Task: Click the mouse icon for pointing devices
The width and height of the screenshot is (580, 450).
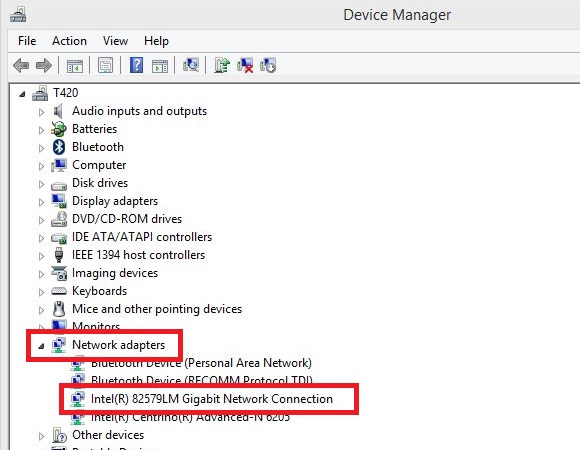Action: [59, 309]
